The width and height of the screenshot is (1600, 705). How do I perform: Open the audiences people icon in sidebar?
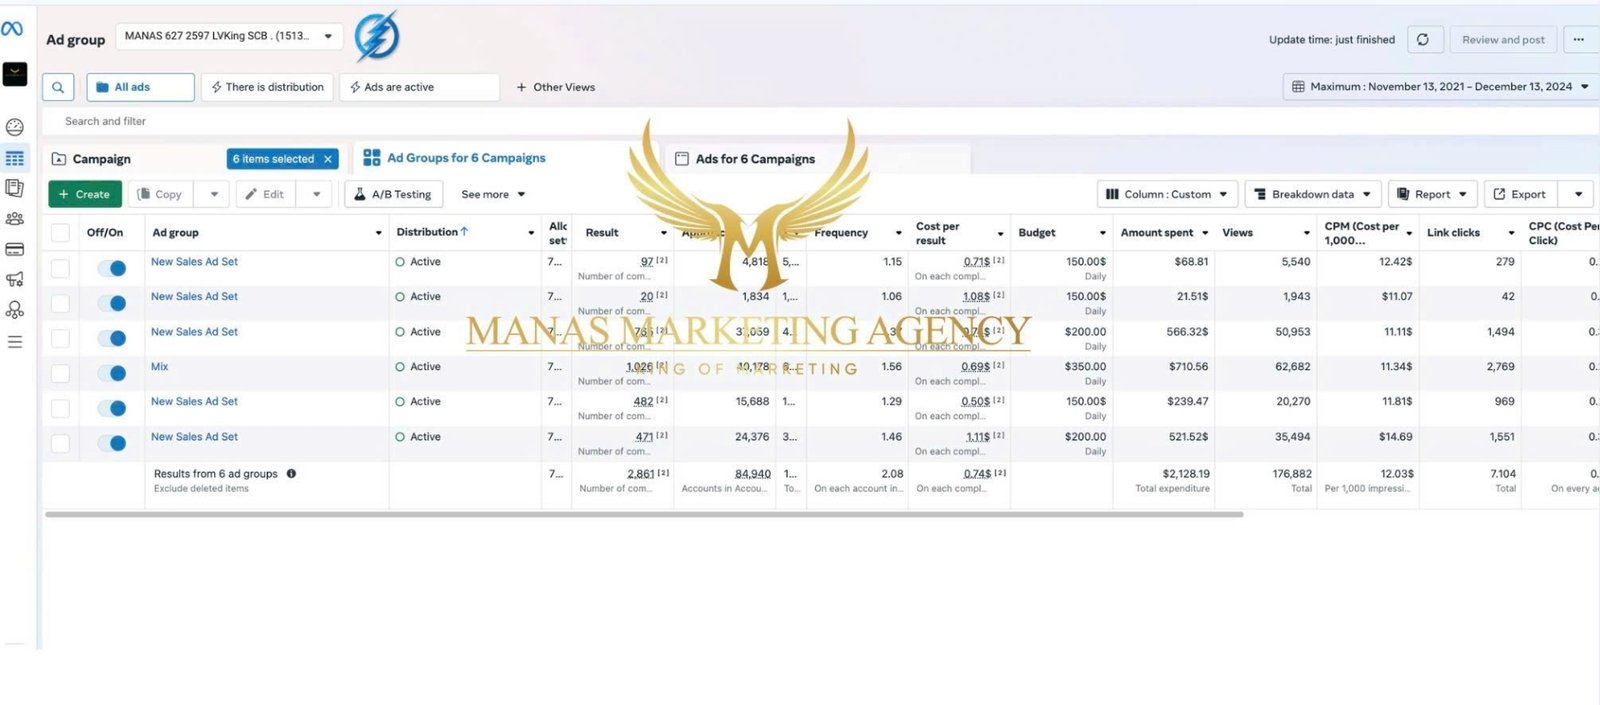pos(15,219)
